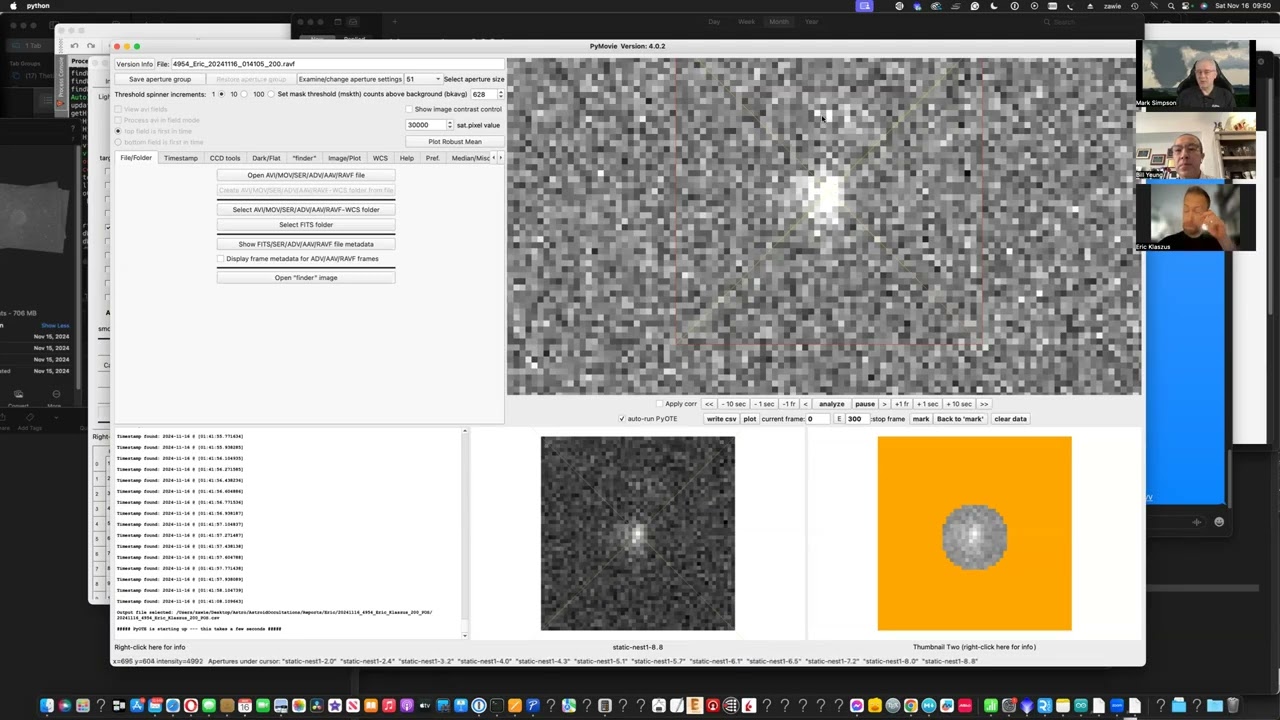Screen dimensions: 1280x720
Task: Open the Trash in the dock
Action: [x=1233, y=706]
